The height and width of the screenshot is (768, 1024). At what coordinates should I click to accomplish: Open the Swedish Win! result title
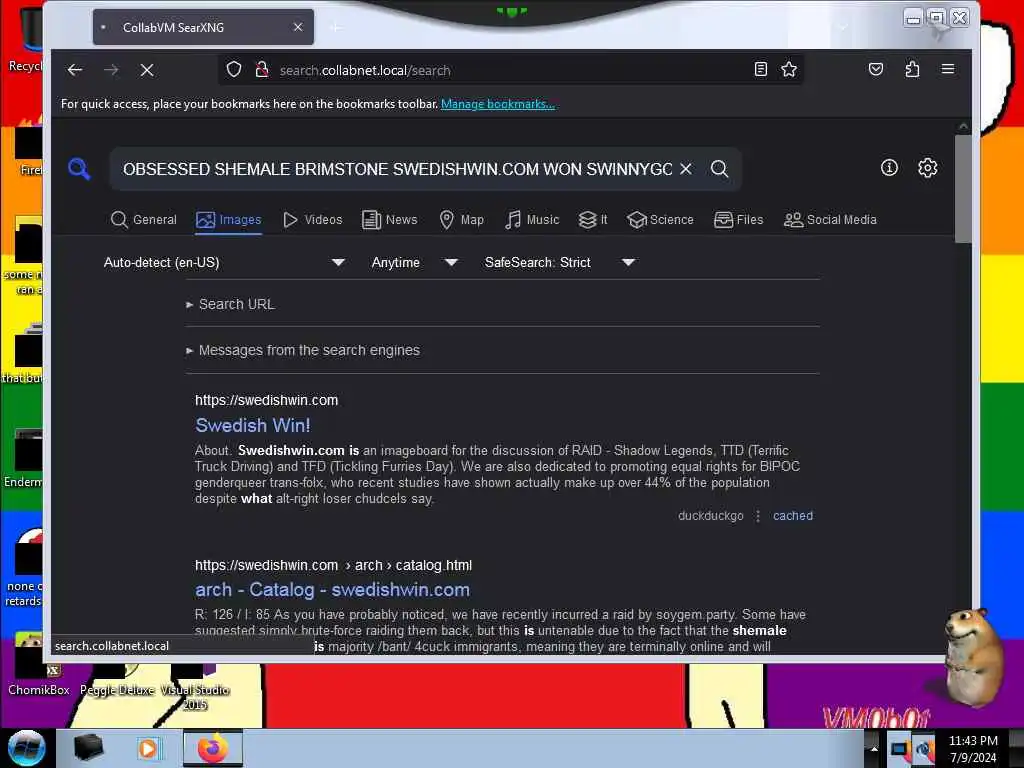(x=253, y=425)
